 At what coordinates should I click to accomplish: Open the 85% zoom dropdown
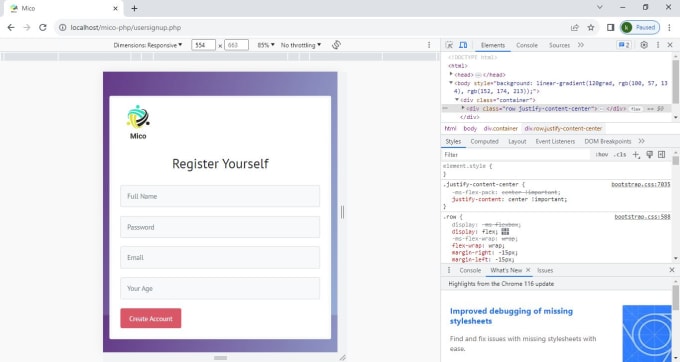pyautogui.click(x=266, y=45)
